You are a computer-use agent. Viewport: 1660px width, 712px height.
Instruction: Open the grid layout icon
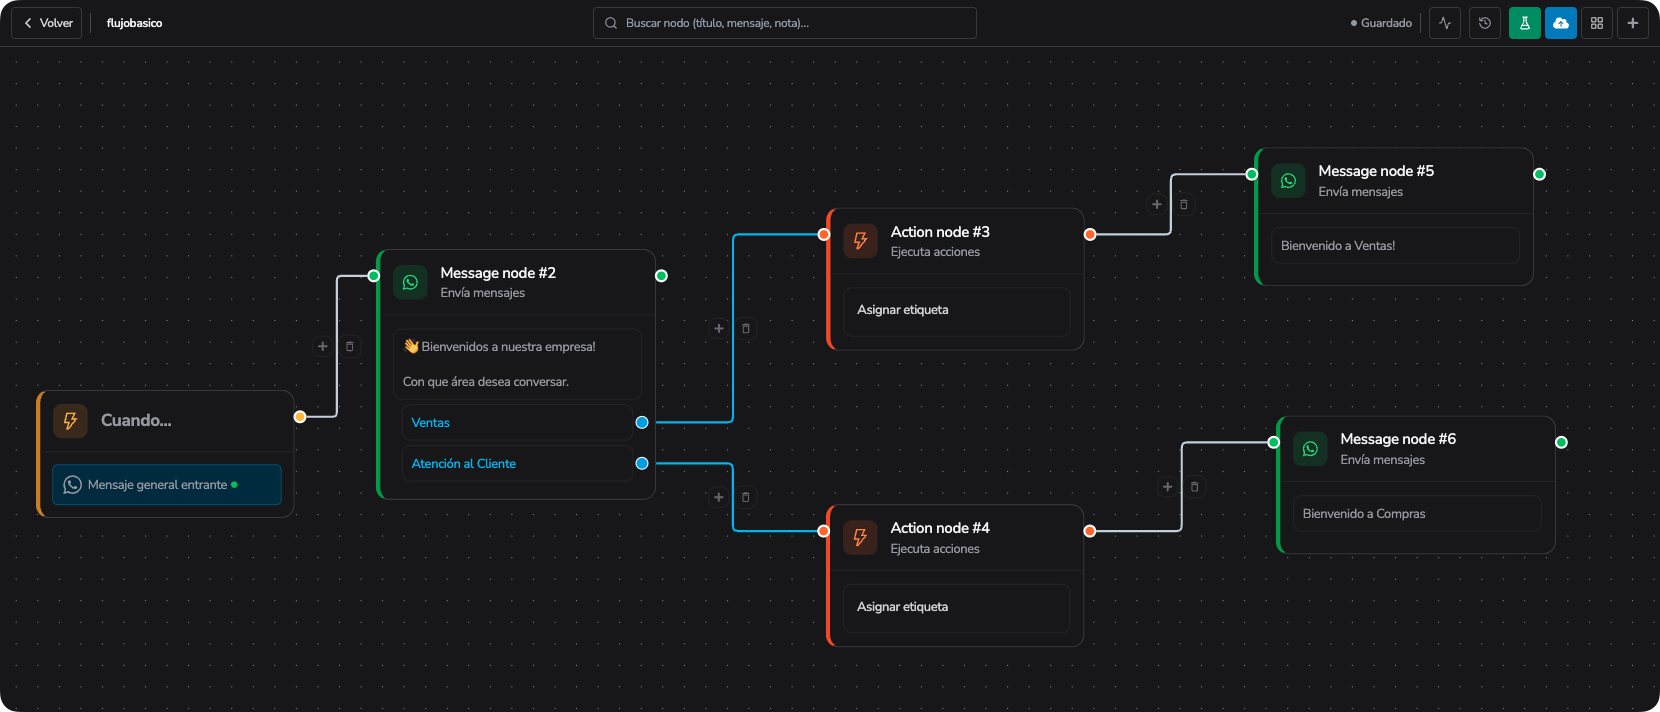pos(1597,23)
